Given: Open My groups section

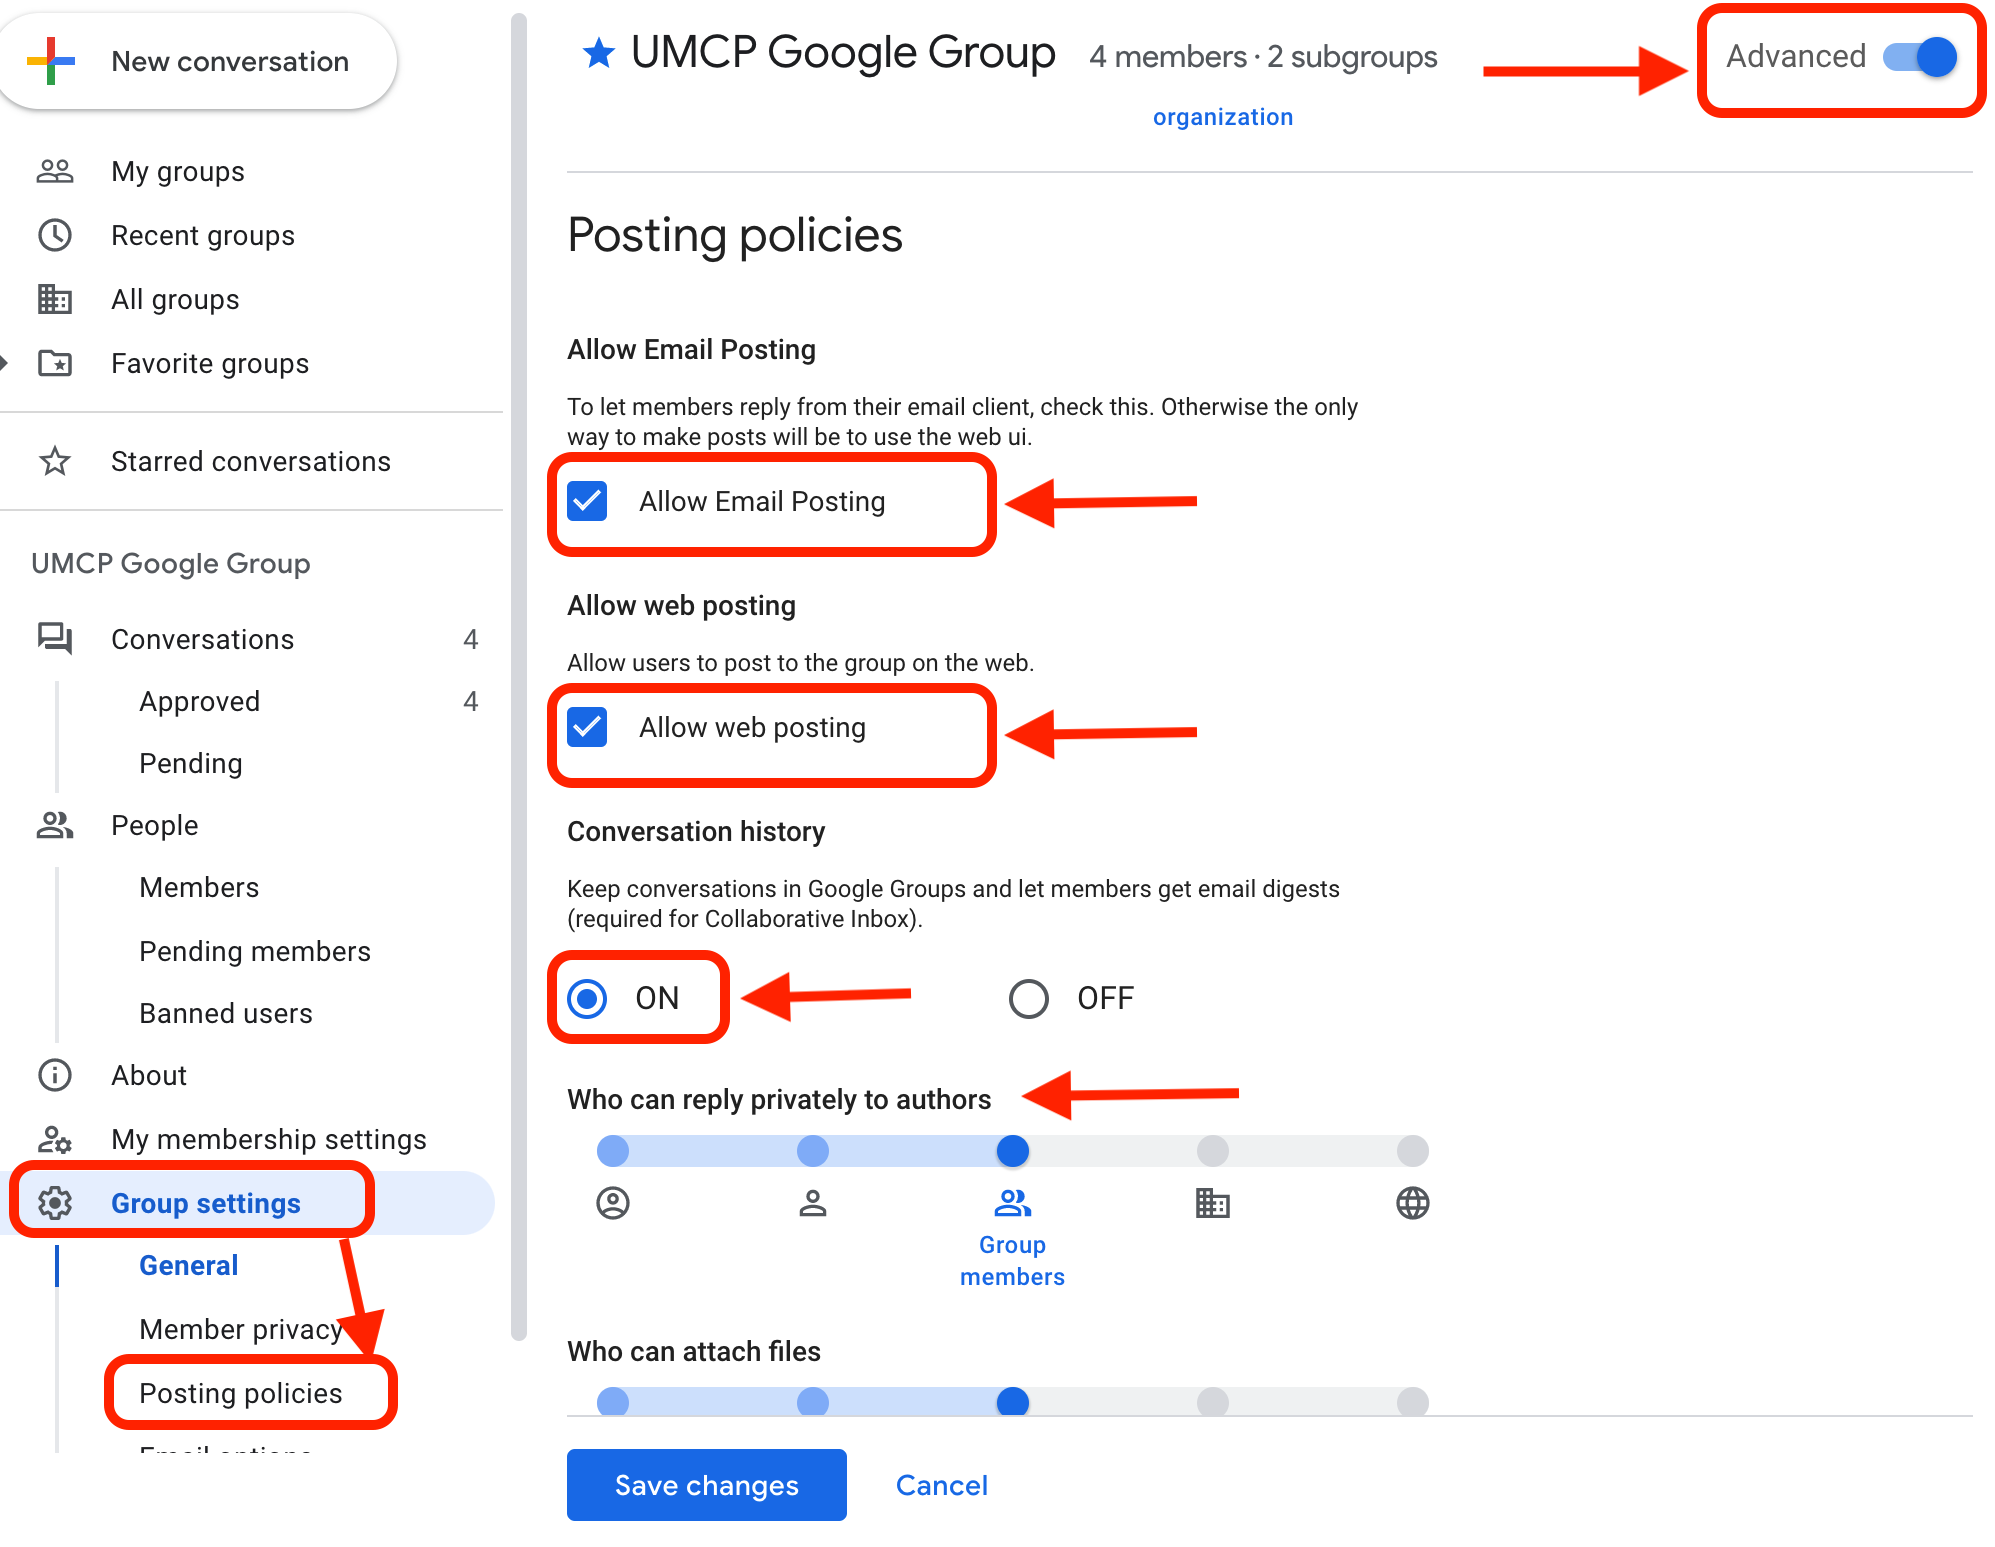Looking at the screenshot, I should (178, 168).
